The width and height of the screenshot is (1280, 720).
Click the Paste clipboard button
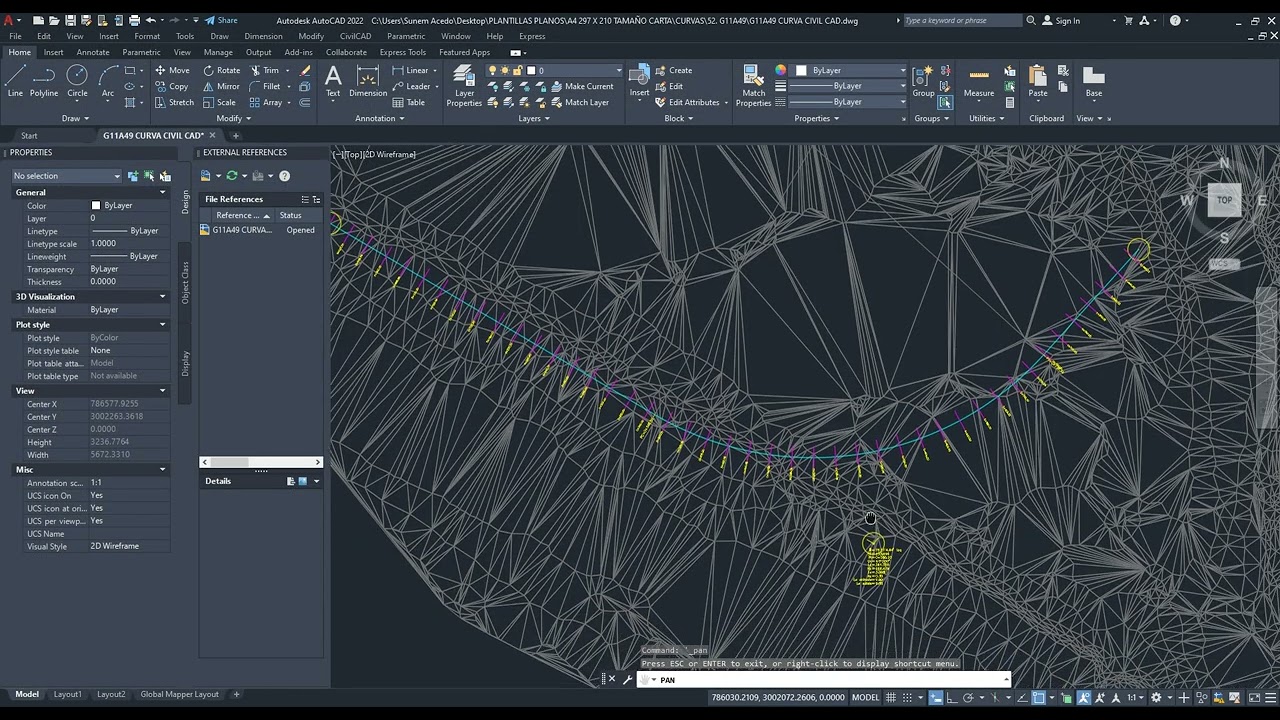(x=1038, y=81)
